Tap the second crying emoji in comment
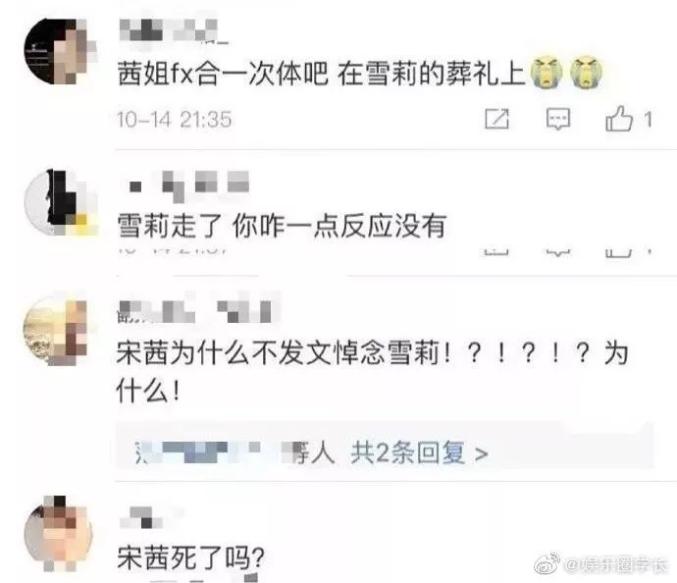The height and width of the screenshot is (583, 677). (x=586, y=73)
